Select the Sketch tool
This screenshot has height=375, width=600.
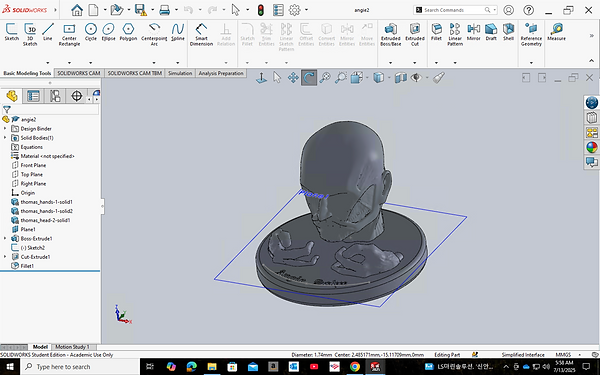coord(11,32)
